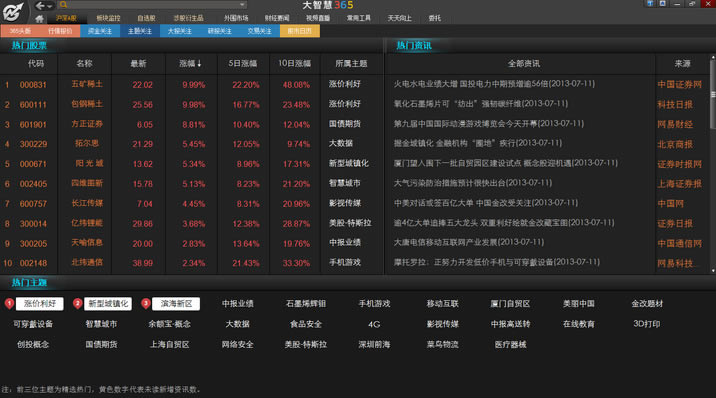Open the home page icon

click(x=39, y=19)
